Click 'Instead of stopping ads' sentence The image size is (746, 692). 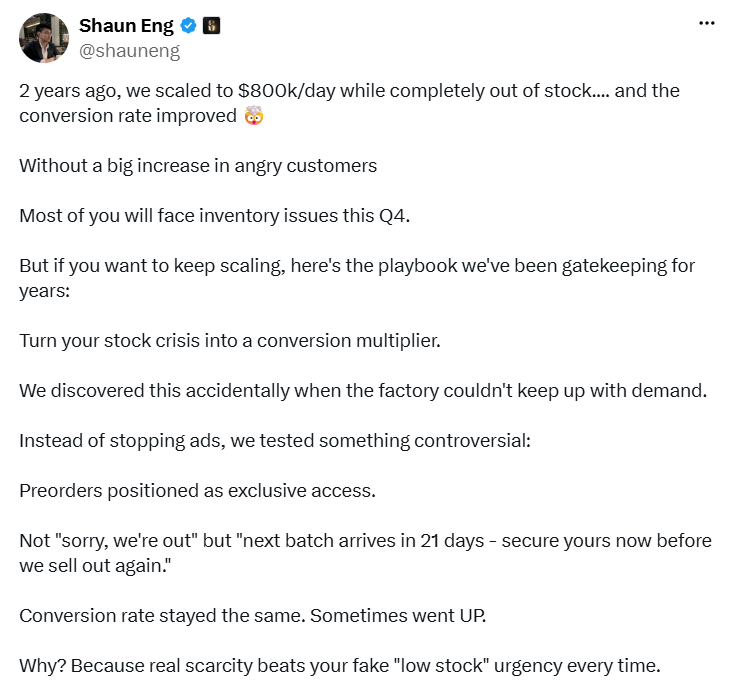275,441
